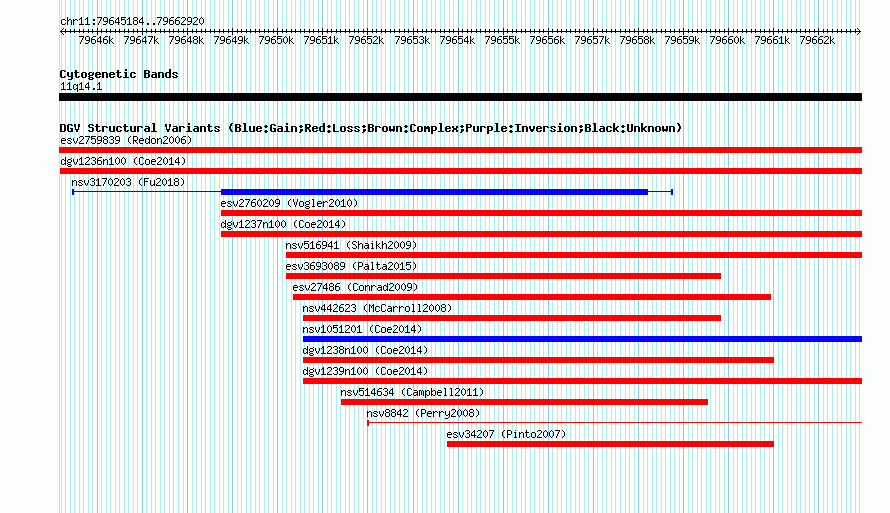890x513 pixels.
Task: Click the 79657k ruler tick label
Action: (x=592, y=40)
